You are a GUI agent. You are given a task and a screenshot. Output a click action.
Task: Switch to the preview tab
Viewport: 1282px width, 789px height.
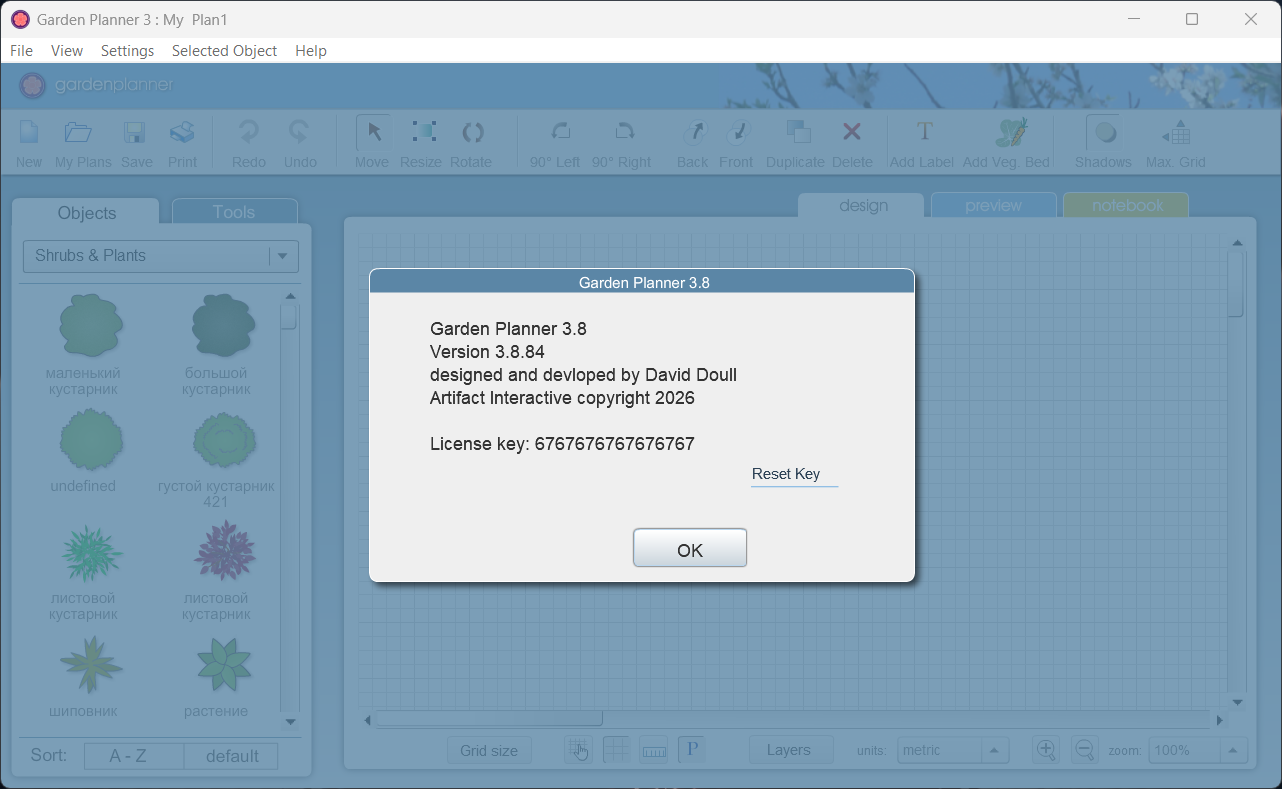[993, 206]
